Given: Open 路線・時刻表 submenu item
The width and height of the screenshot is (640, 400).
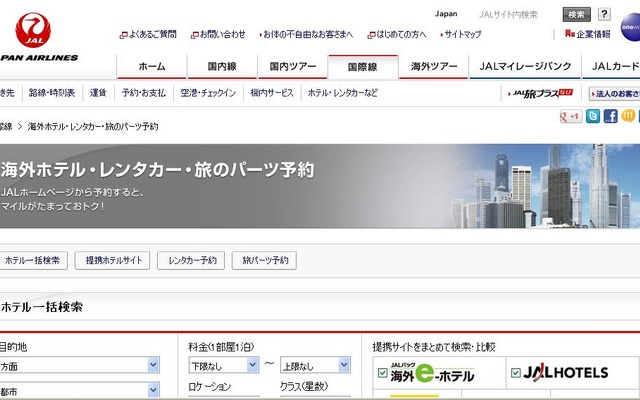Looking at the screenshot, I should (52, 93).
